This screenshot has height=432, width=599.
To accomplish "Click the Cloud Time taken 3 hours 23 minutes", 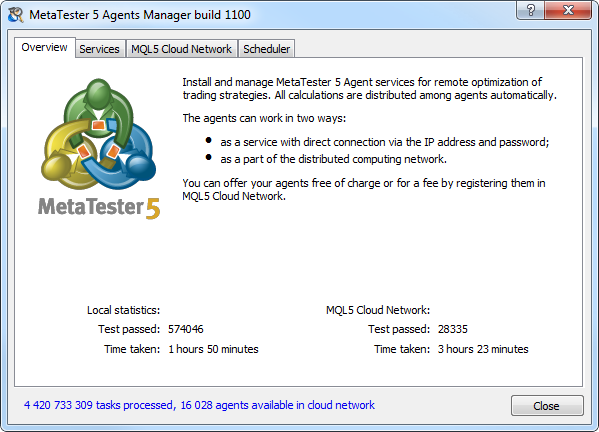I will pyautogui.click(x=483, y=349).
